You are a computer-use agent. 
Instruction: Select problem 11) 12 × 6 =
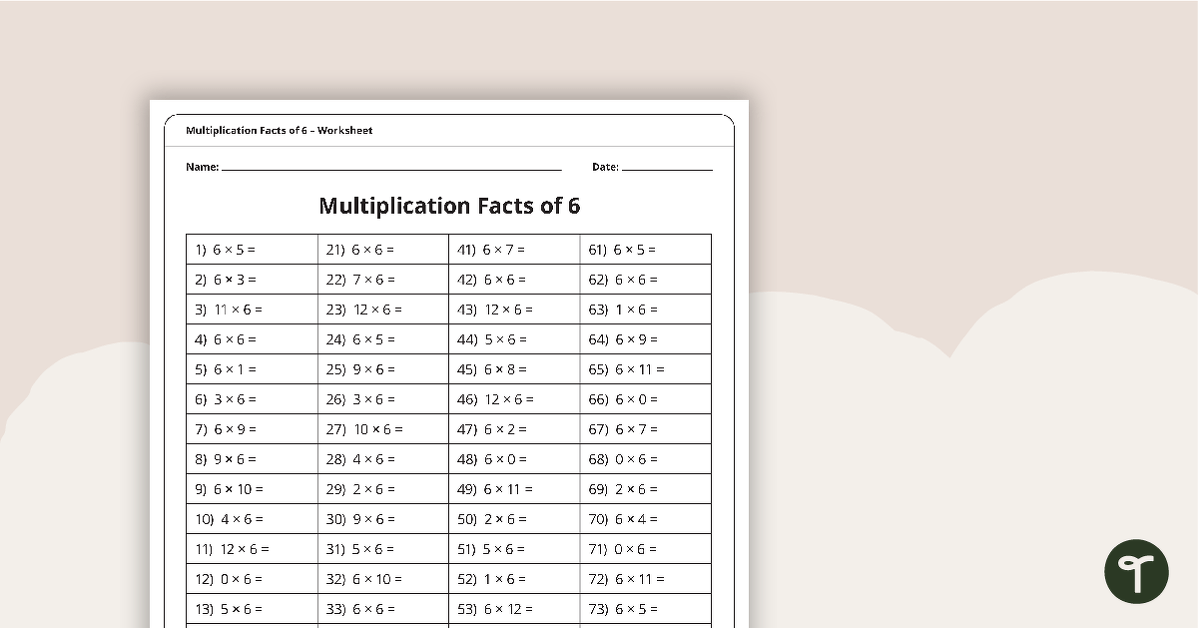coord(232,548)
